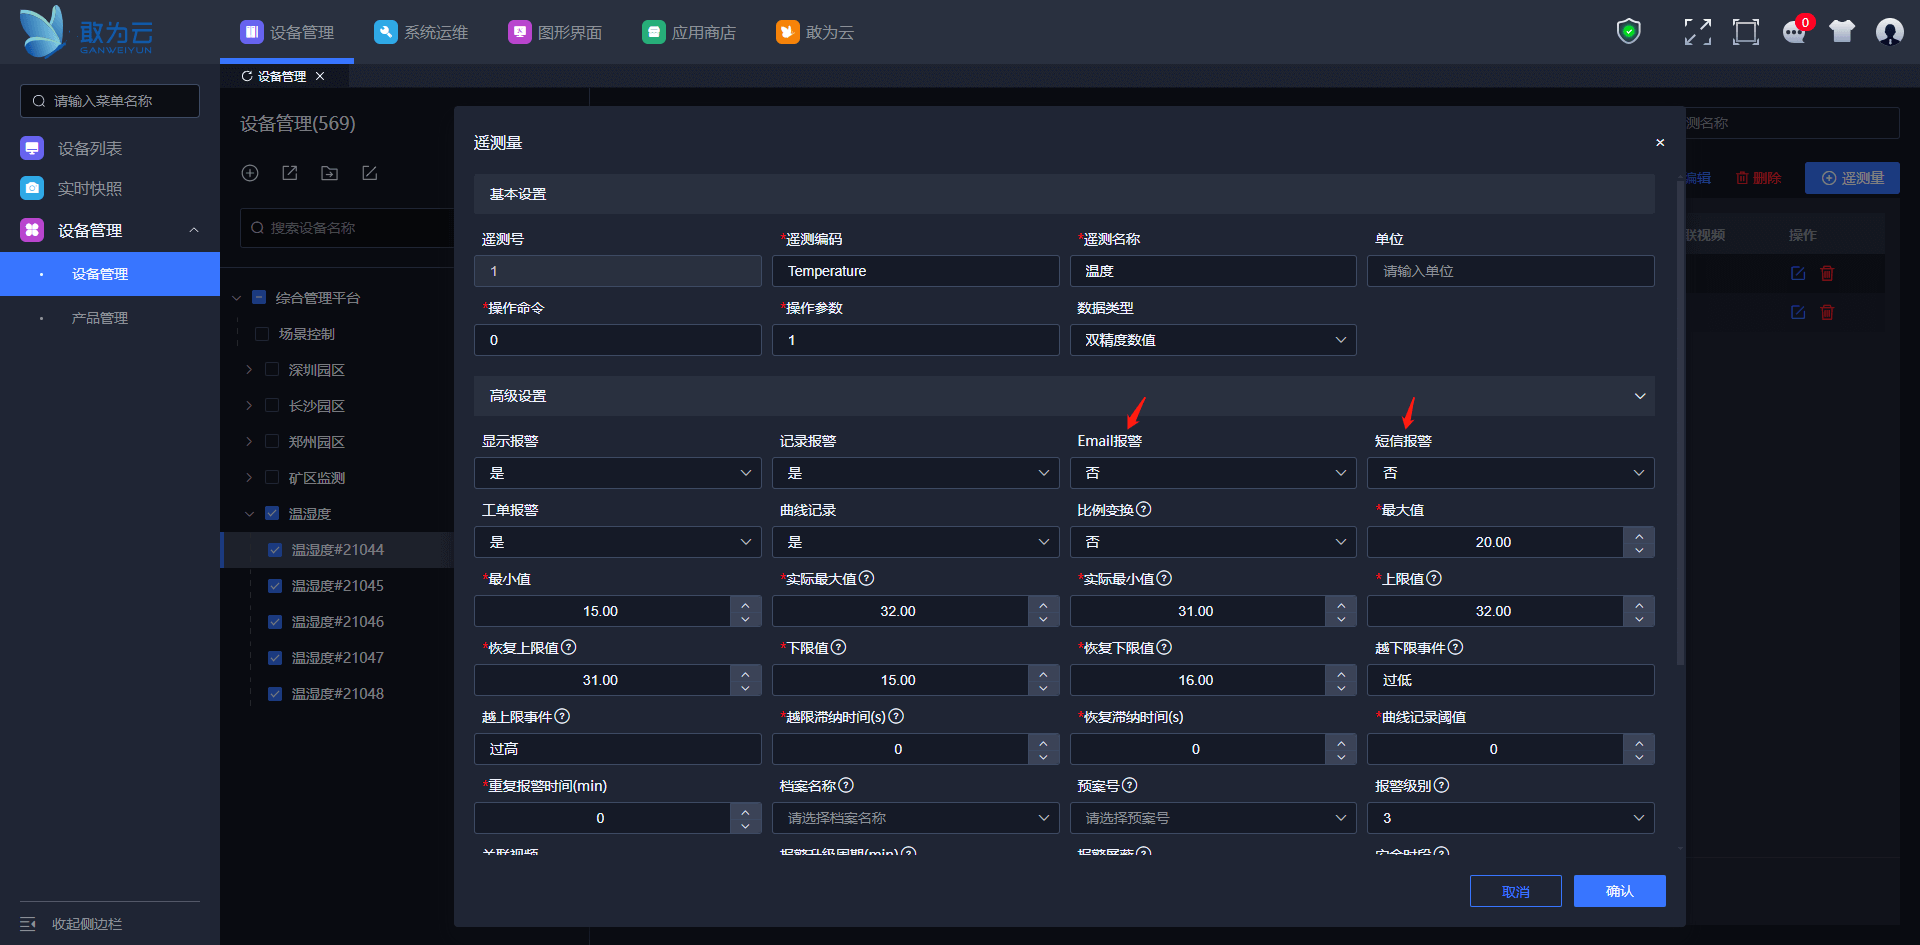The width and height of the screenshot is (1920, 945).
Task: Click the 取消 button
Action: coord(1515,891)
